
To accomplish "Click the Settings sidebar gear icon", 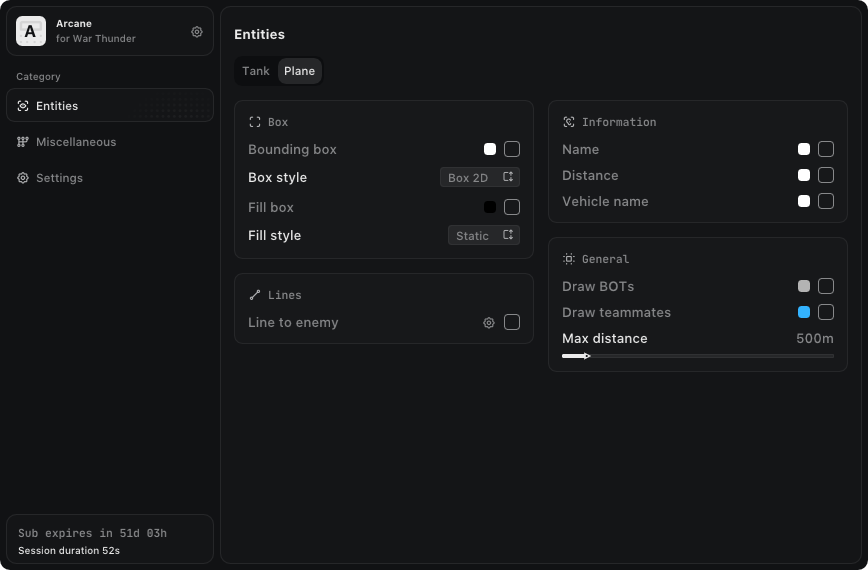I will click(x=23, y=178).
